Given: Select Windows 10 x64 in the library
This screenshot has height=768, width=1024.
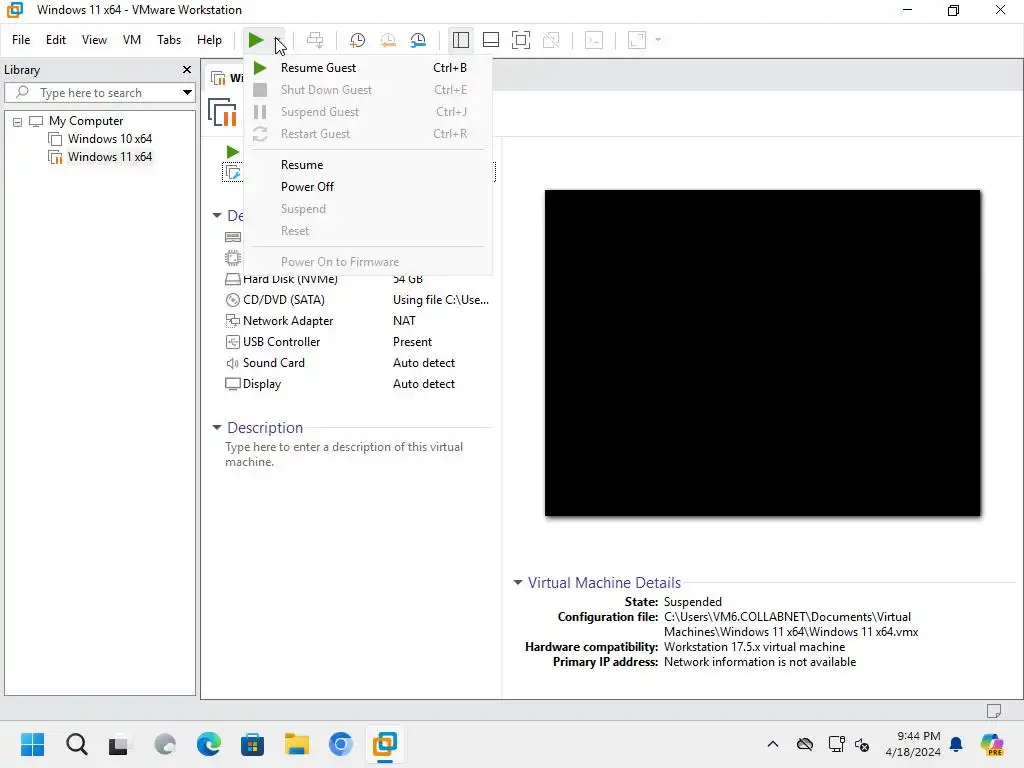Looking at the screenshot, I should (110, 138).
